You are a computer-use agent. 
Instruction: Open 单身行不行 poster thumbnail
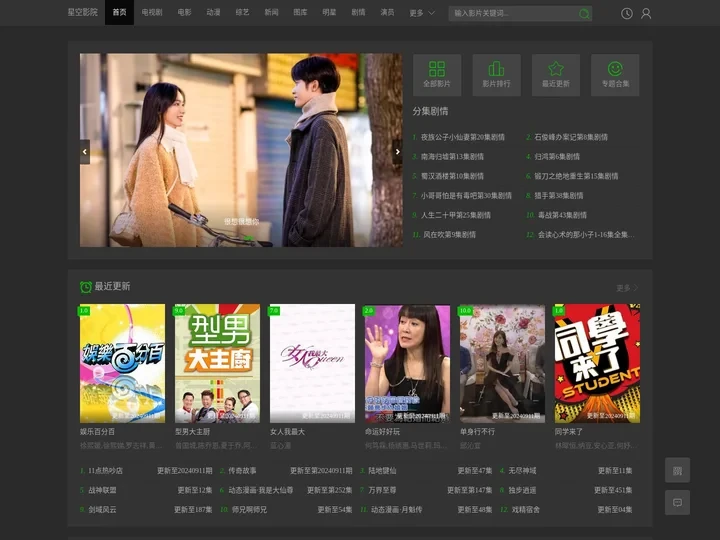coord(502,363)
